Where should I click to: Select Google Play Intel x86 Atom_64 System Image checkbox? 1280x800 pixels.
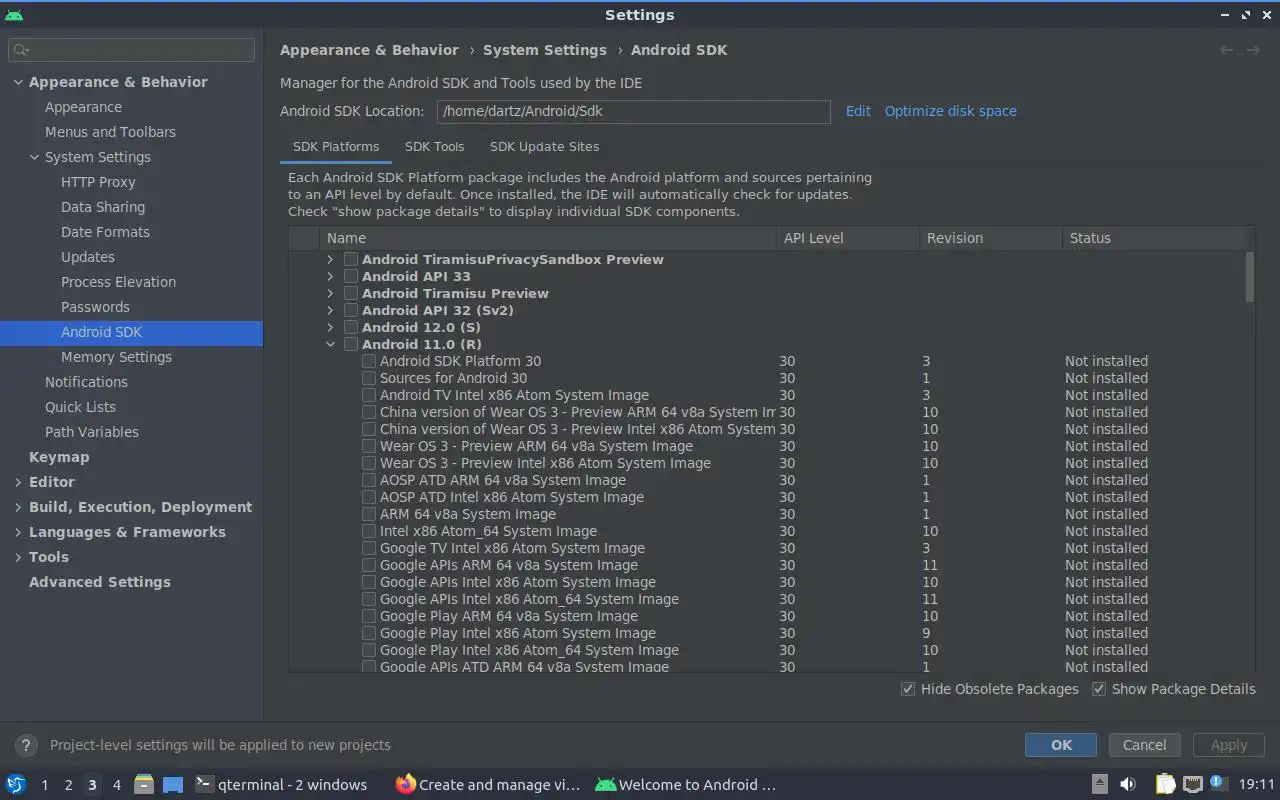click(x=369, y=650)
